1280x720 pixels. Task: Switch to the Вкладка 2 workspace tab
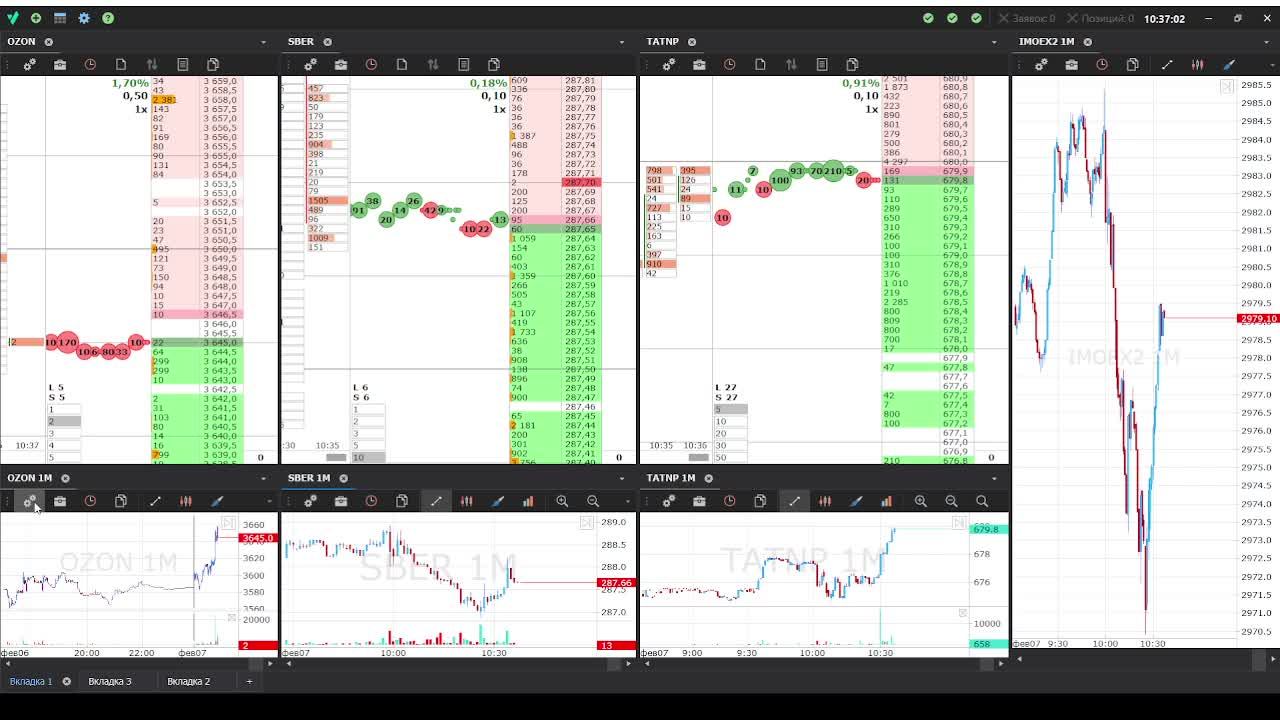click(188, 681)
